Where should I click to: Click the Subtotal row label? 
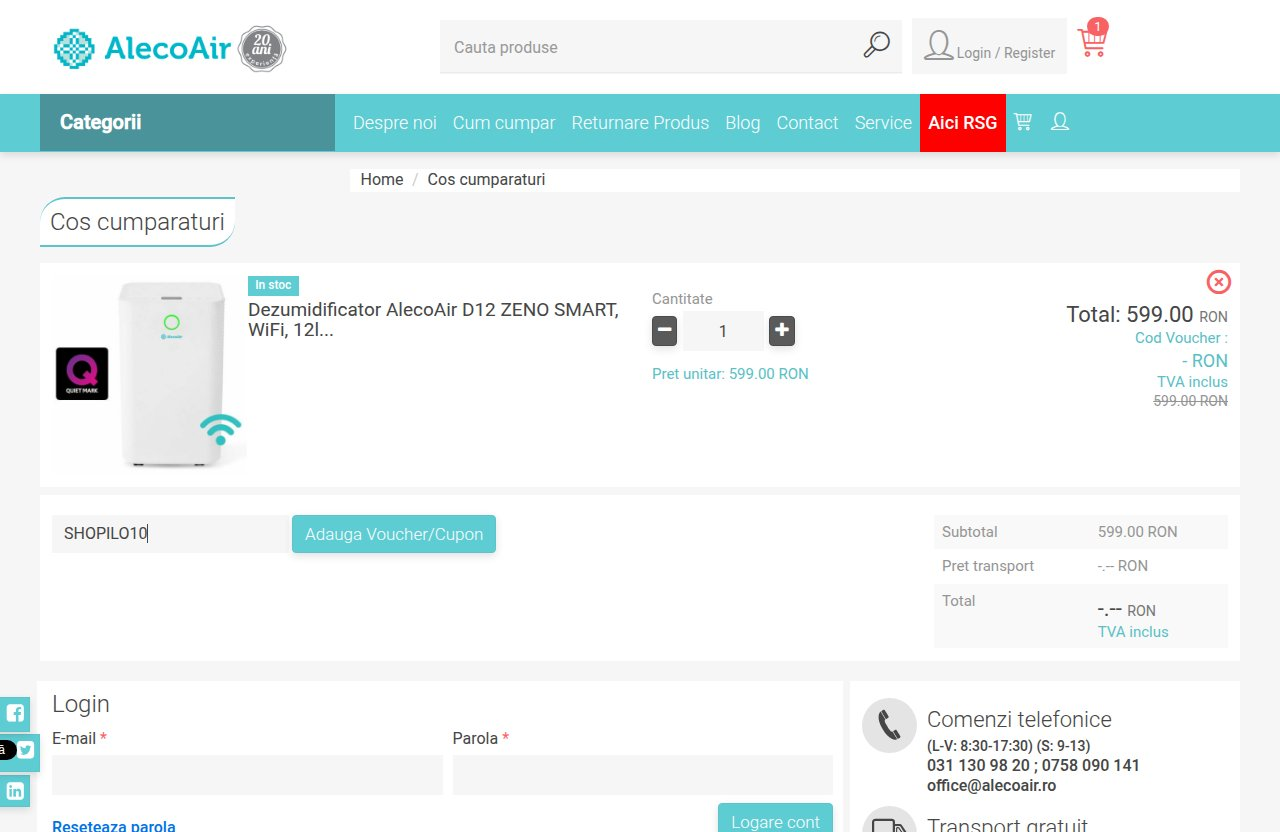[x=970, y=532]
